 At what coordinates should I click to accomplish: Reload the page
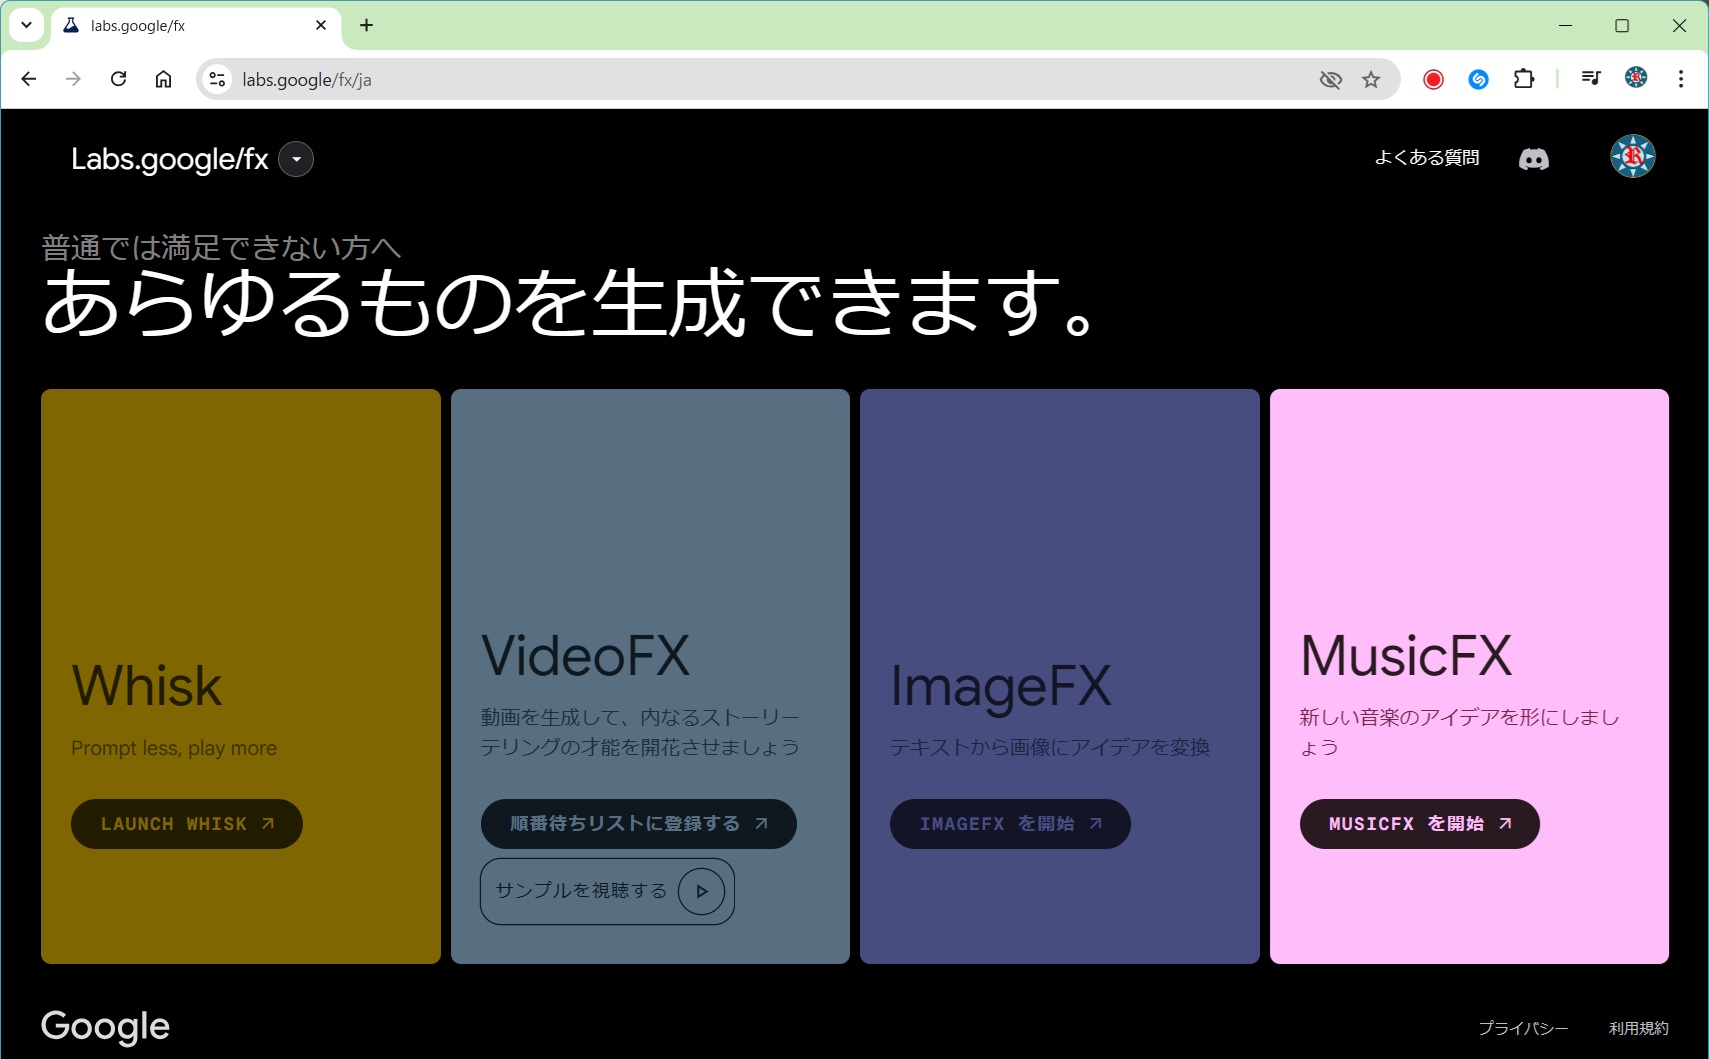(x=118, y=79)
